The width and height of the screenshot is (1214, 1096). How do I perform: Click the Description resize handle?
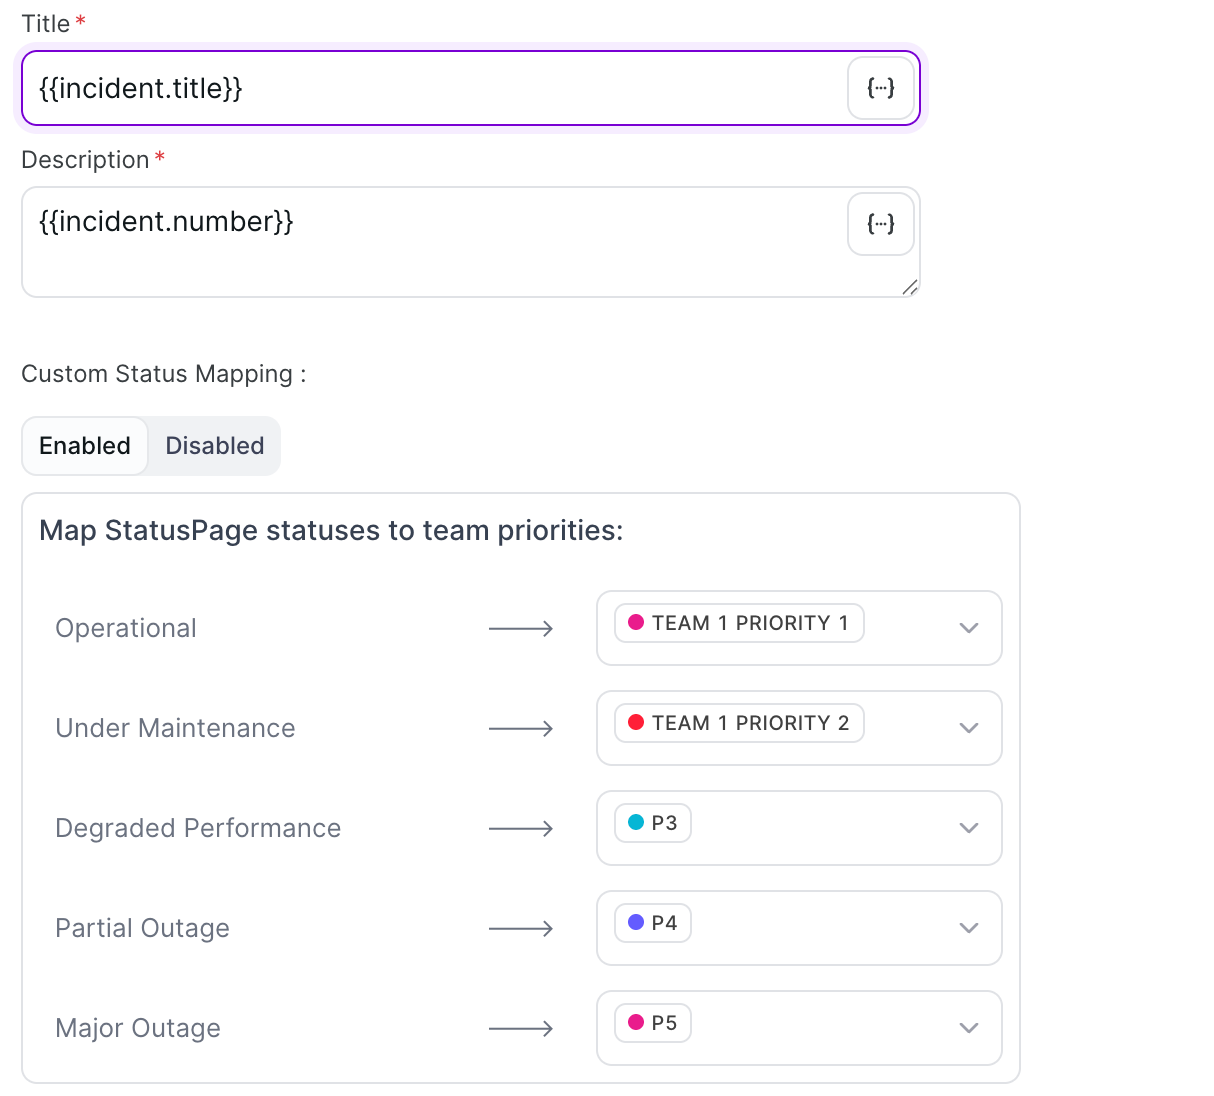(x=909, y=288)
